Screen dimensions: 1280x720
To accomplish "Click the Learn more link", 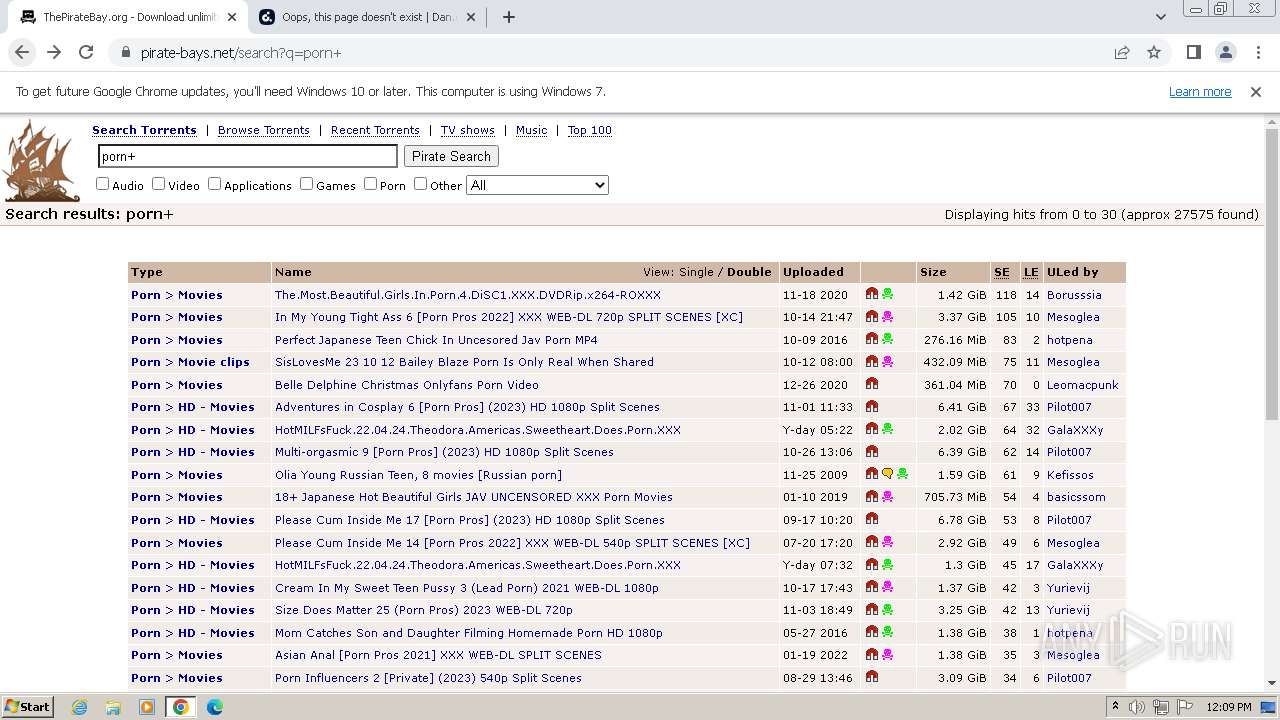I will tap(1200, 92).
